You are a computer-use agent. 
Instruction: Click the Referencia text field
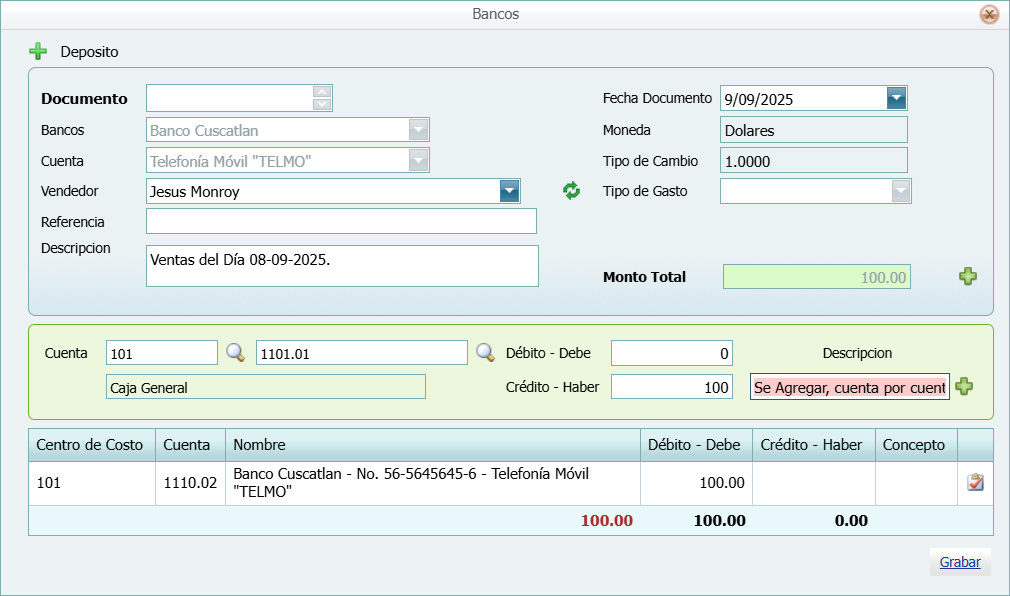pos(341,221)
